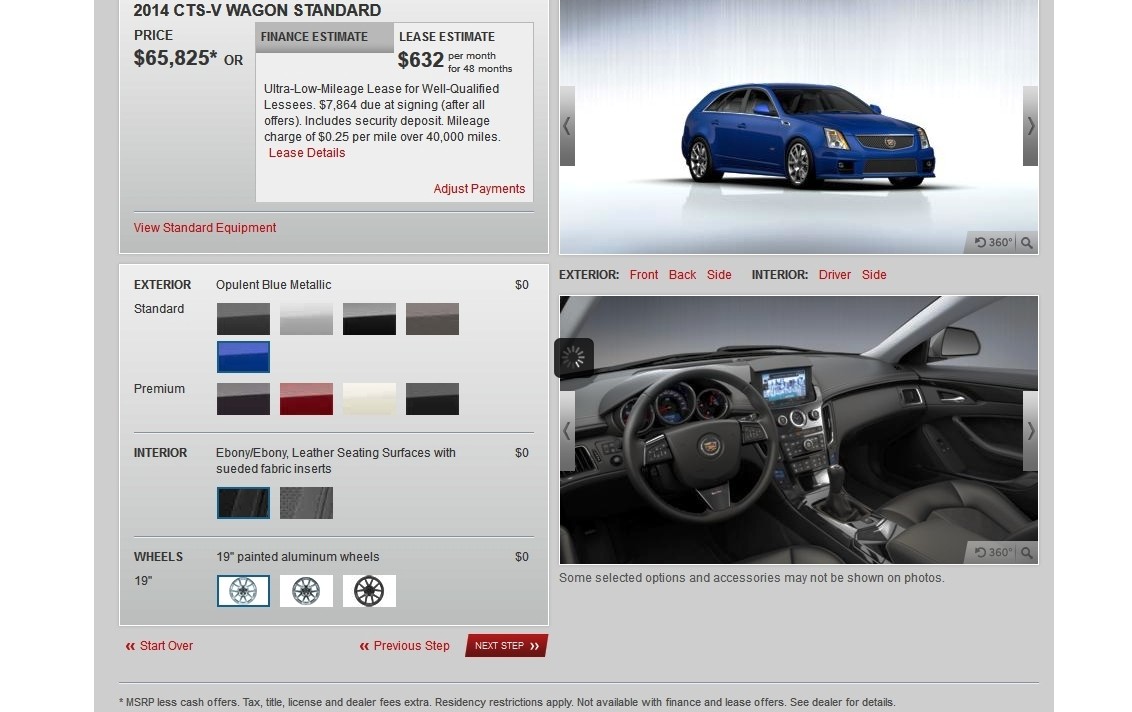Select the silver painted aluminum wheel
Viewport: 1132px width, 712px height.
[x=243, y=591]
